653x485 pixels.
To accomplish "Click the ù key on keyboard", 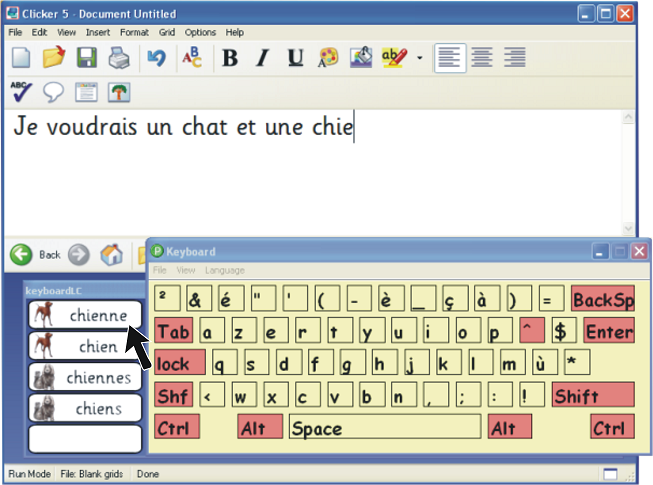I will (545, 363).
